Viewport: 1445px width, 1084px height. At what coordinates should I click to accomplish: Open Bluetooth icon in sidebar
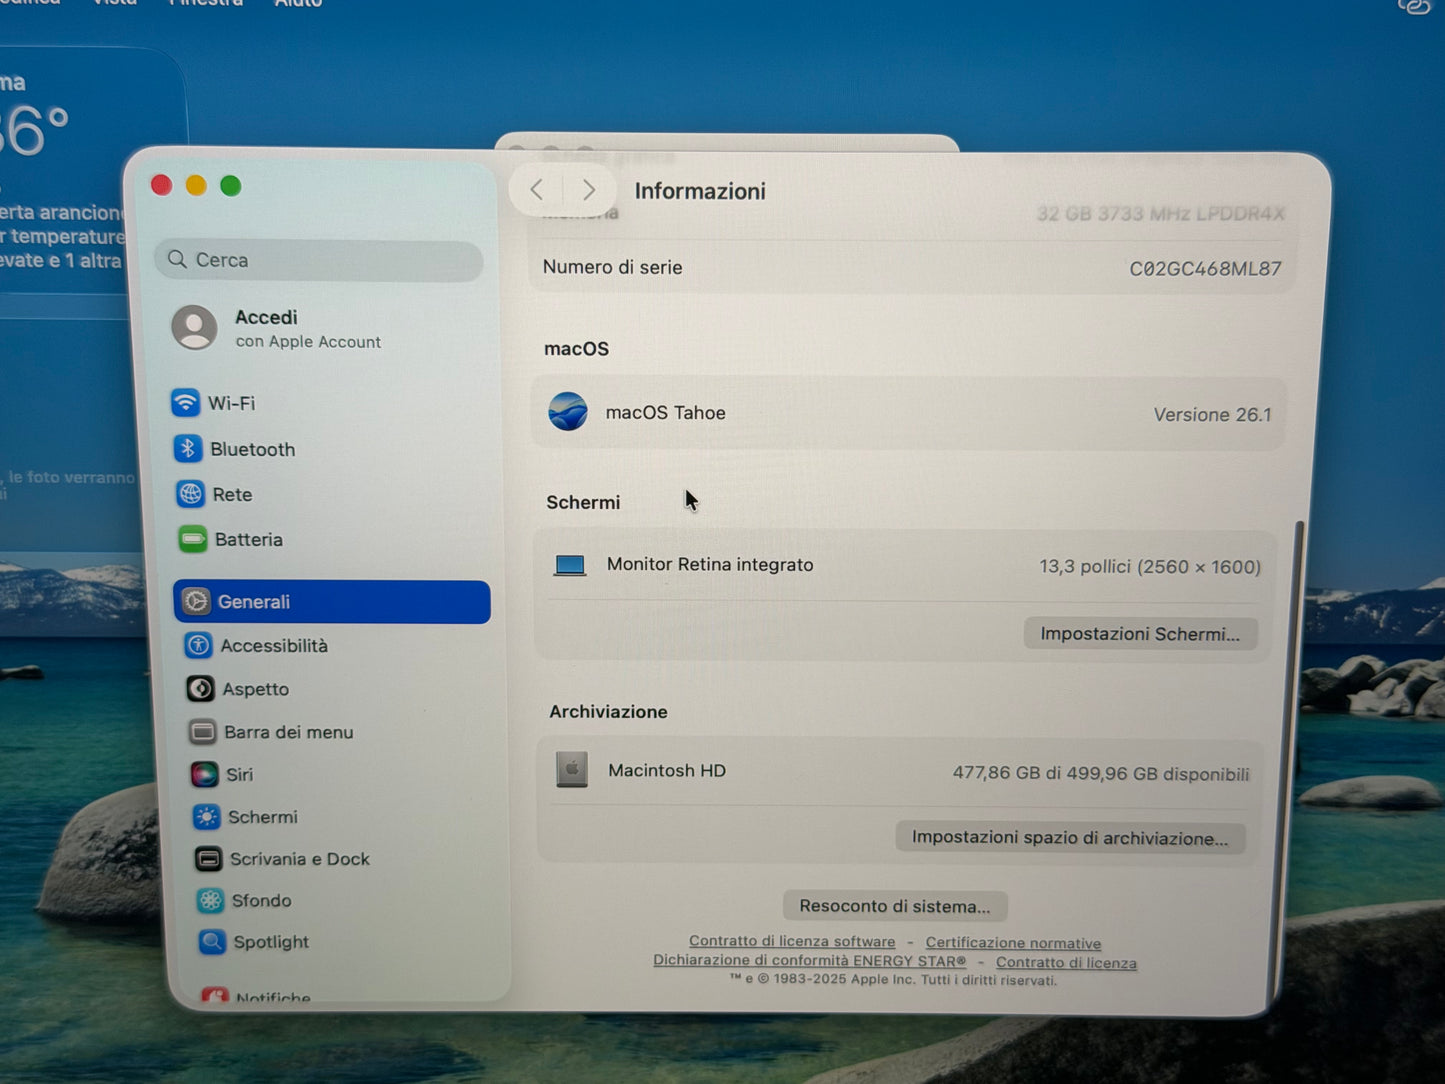187,448
